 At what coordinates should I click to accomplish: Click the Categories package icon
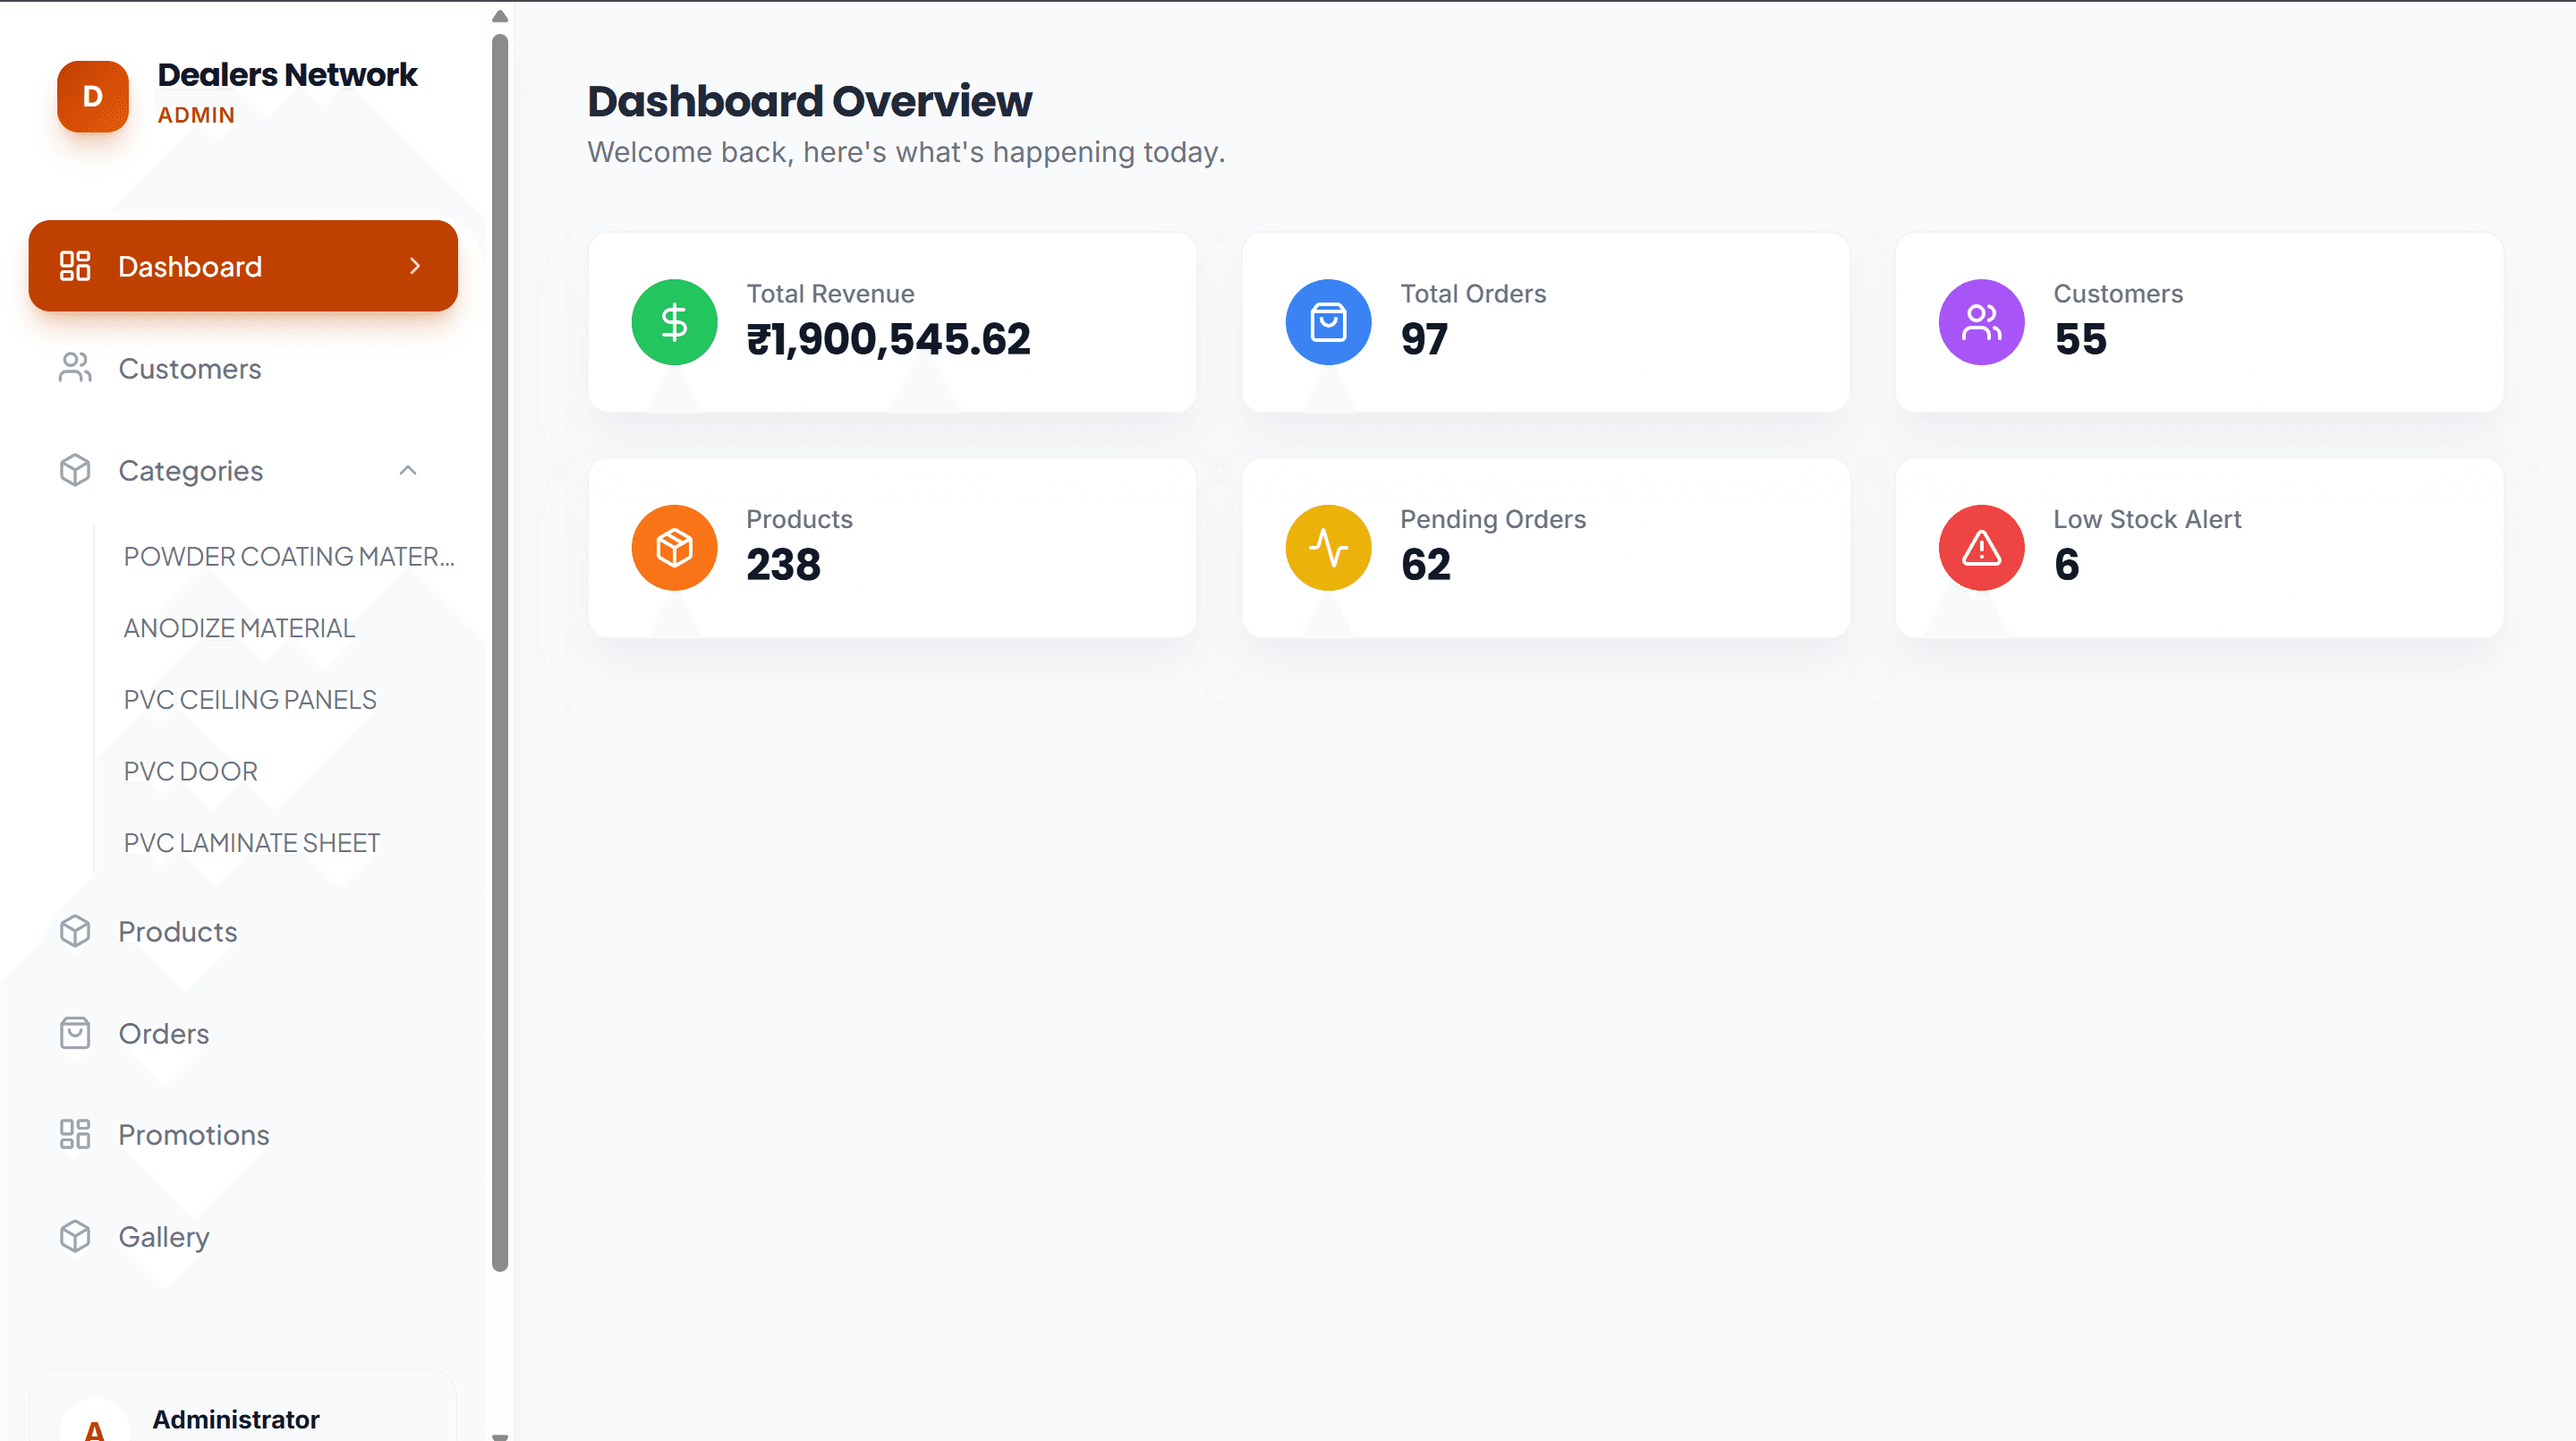pyautogui.click(x=74, y=470)
